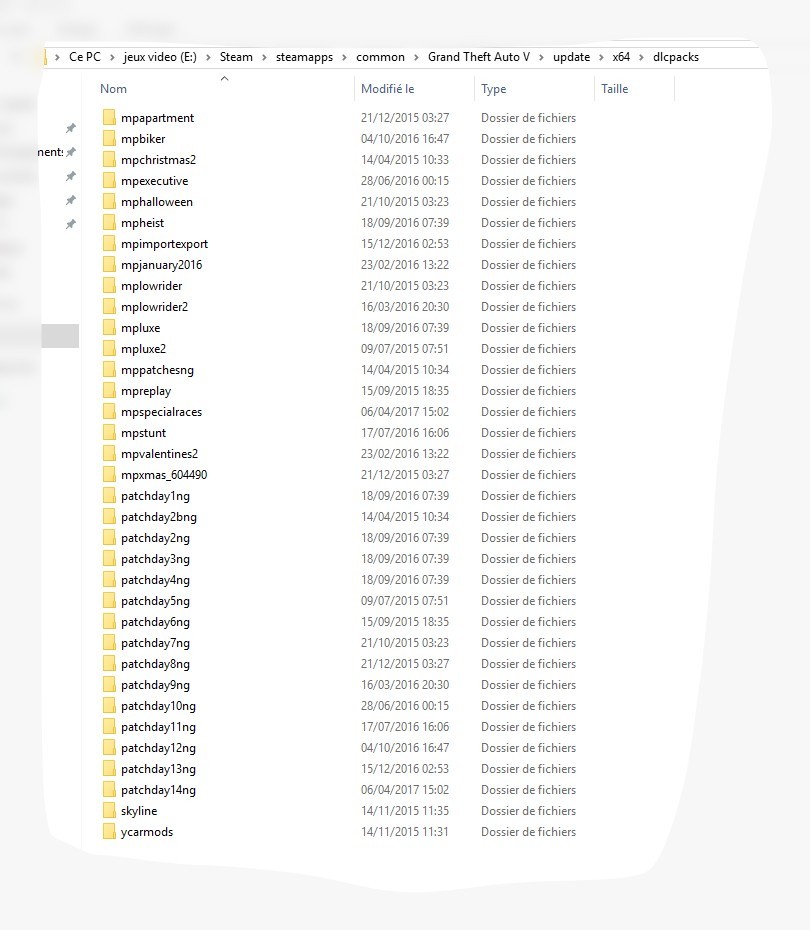The image size is (810, 930).
Task: Click the mplowrider folder icon
Action: [109, 285]
